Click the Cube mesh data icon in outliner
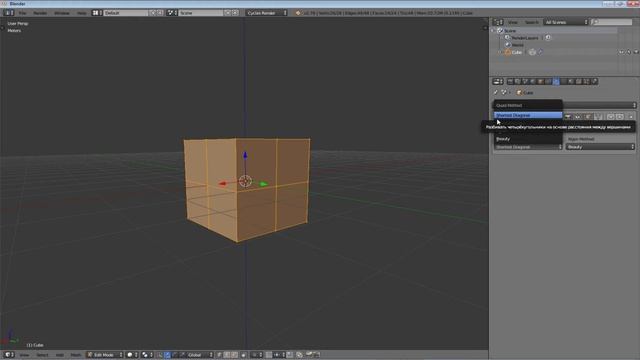This screenshot has width=640, height=360. coord(532,52)
